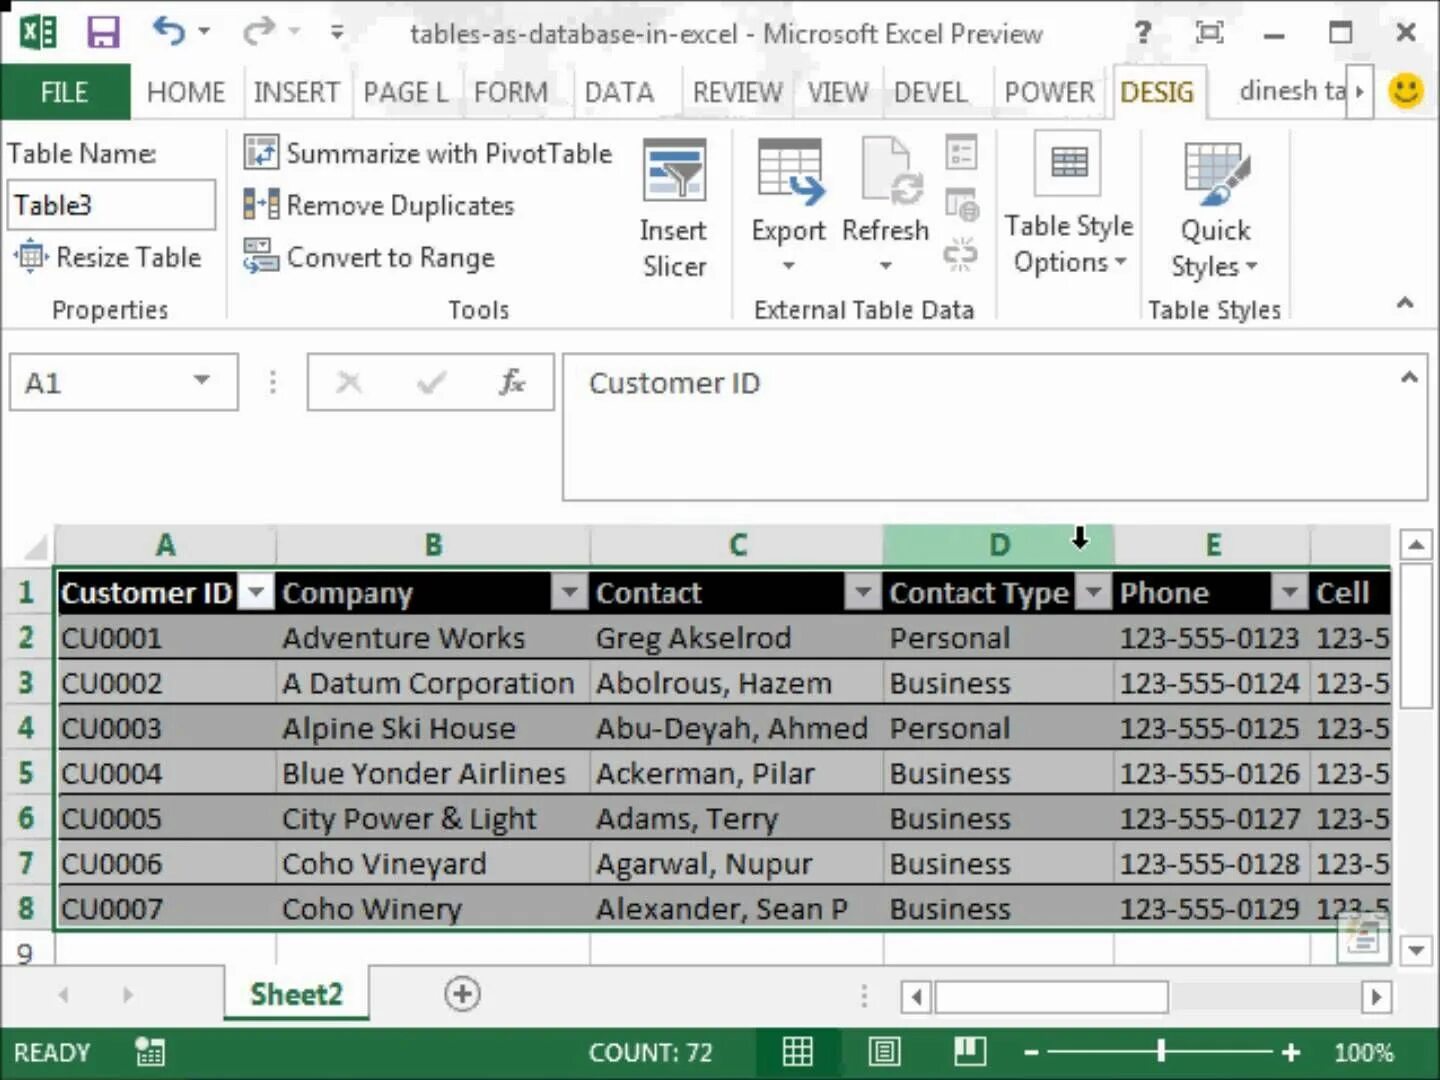This screenshot has height=1080, width=1440.
Task: Open the FILE tab
Action: (65, 92)
